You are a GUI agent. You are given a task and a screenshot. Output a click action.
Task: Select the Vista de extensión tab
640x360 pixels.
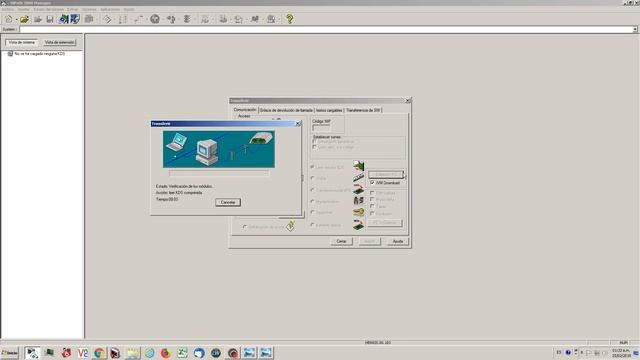[60, 42]
